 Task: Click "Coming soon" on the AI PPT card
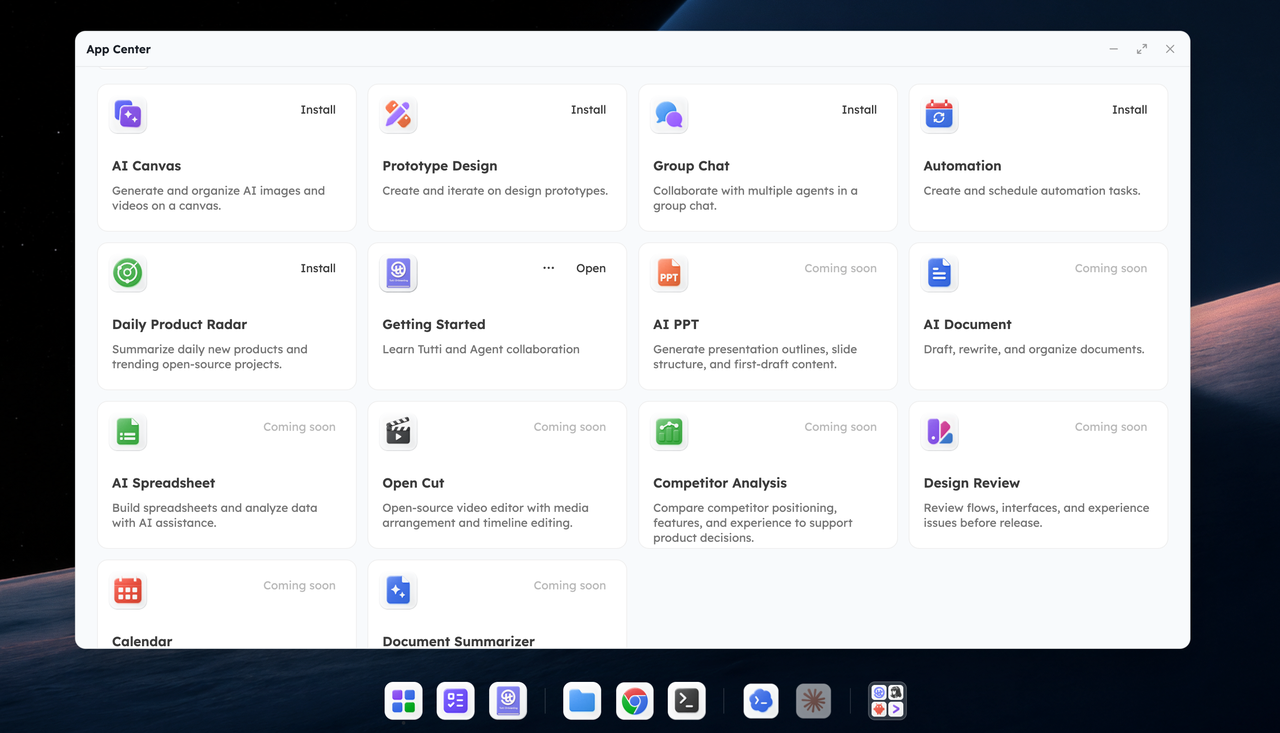840,268
